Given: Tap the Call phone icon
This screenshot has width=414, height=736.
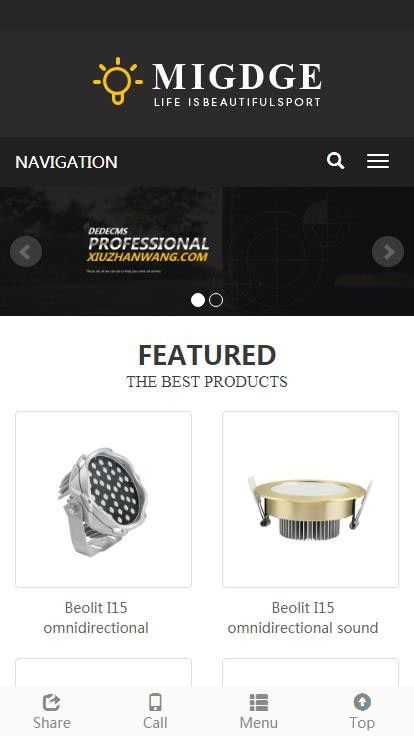Looking at the screenshot, I should coord(155,703).
